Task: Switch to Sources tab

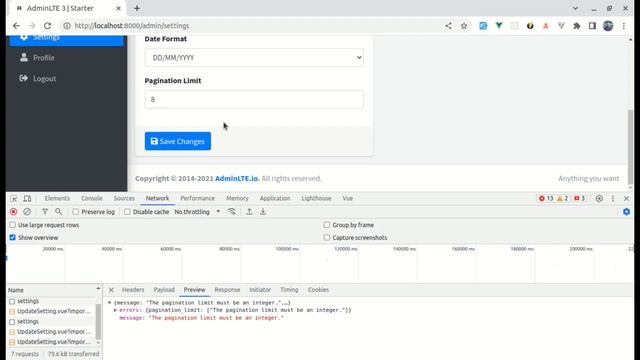Action: [x=124, y=198]
